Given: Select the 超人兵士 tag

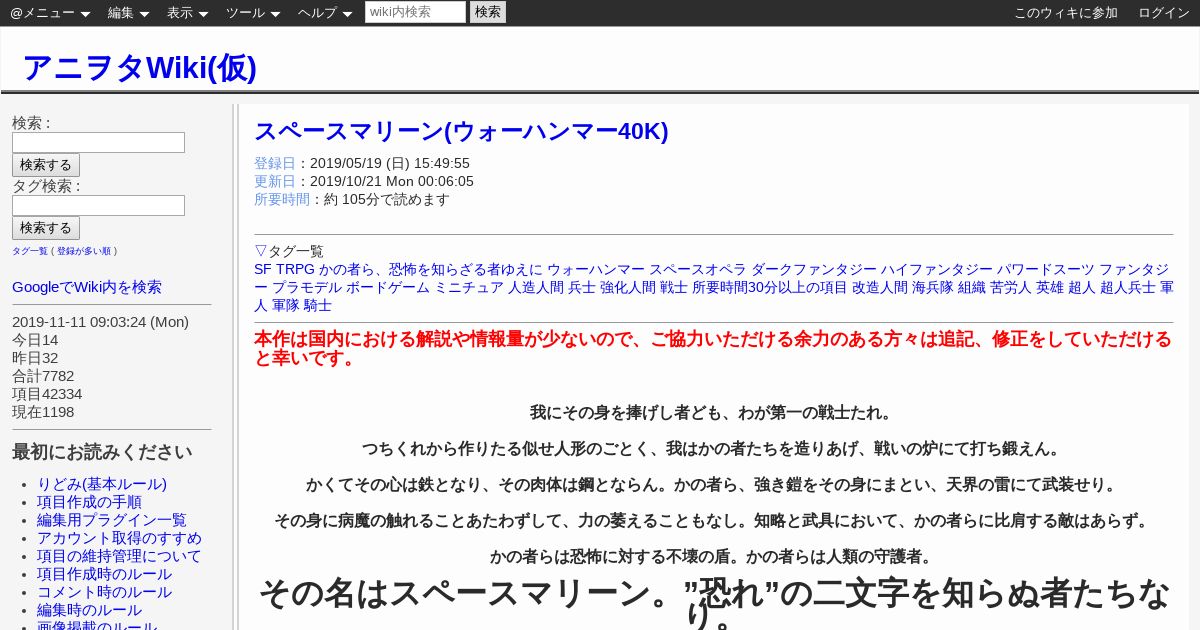Looking at the screenshot, I should pyautogui.click(x=1128, y=287).
